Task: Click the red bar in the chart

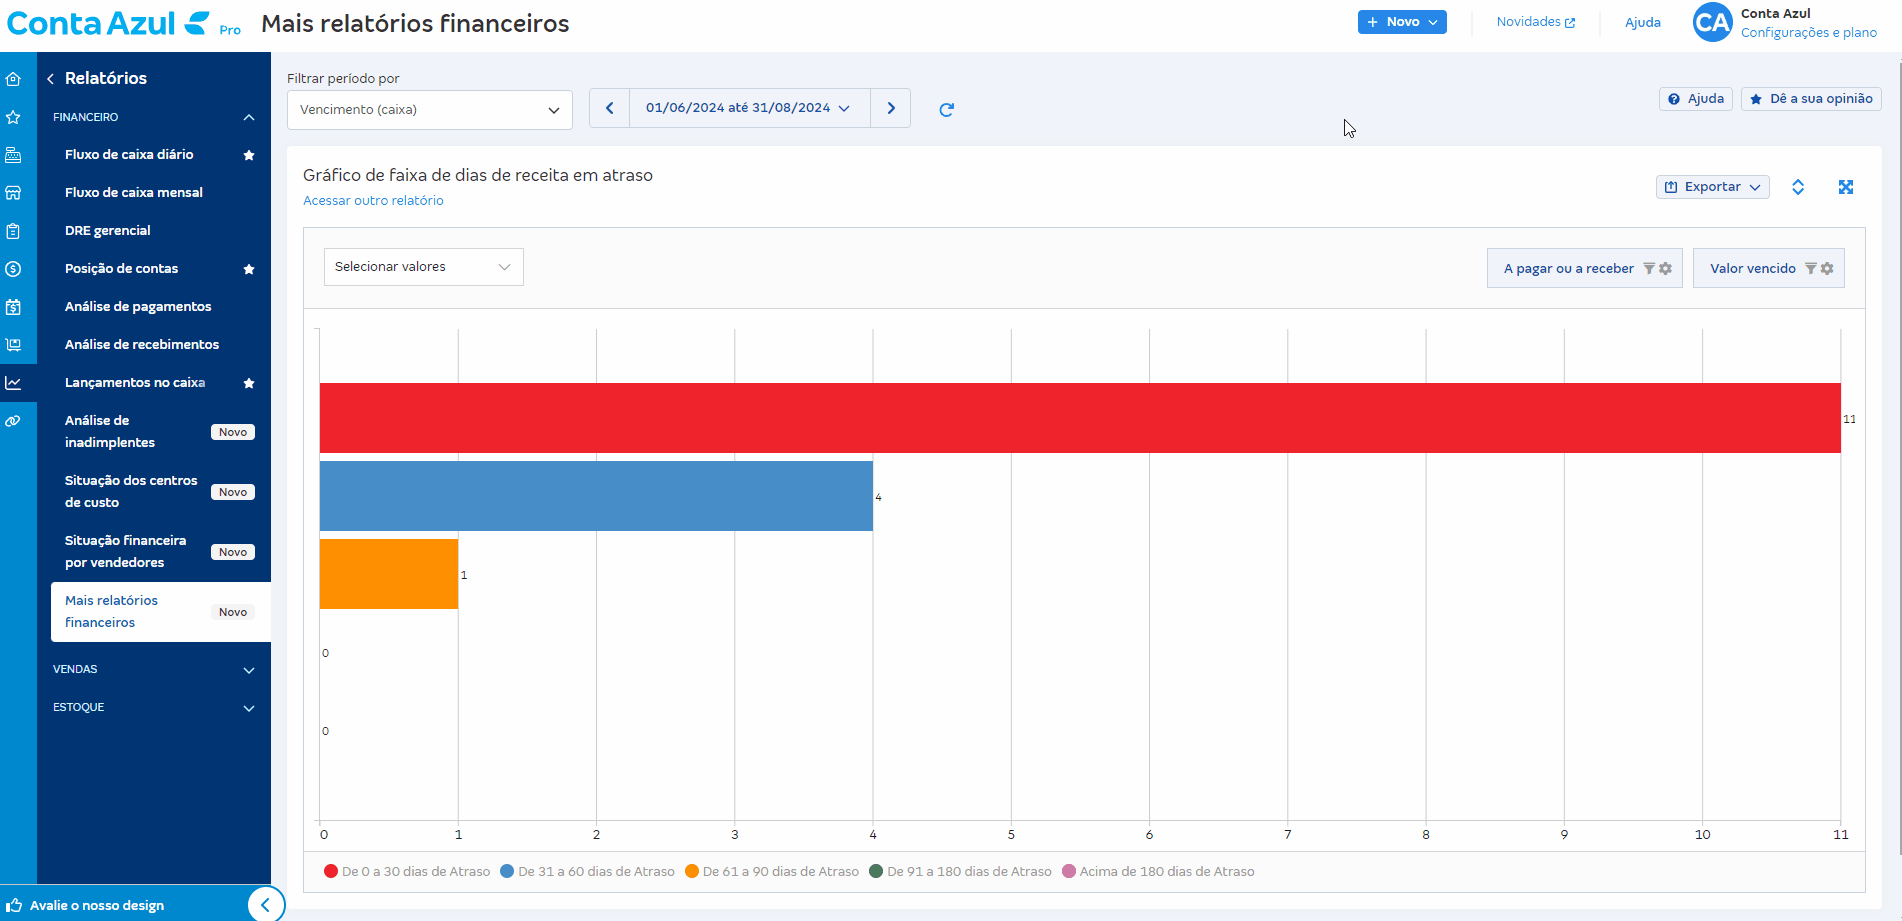Action: pos(1080,418)
